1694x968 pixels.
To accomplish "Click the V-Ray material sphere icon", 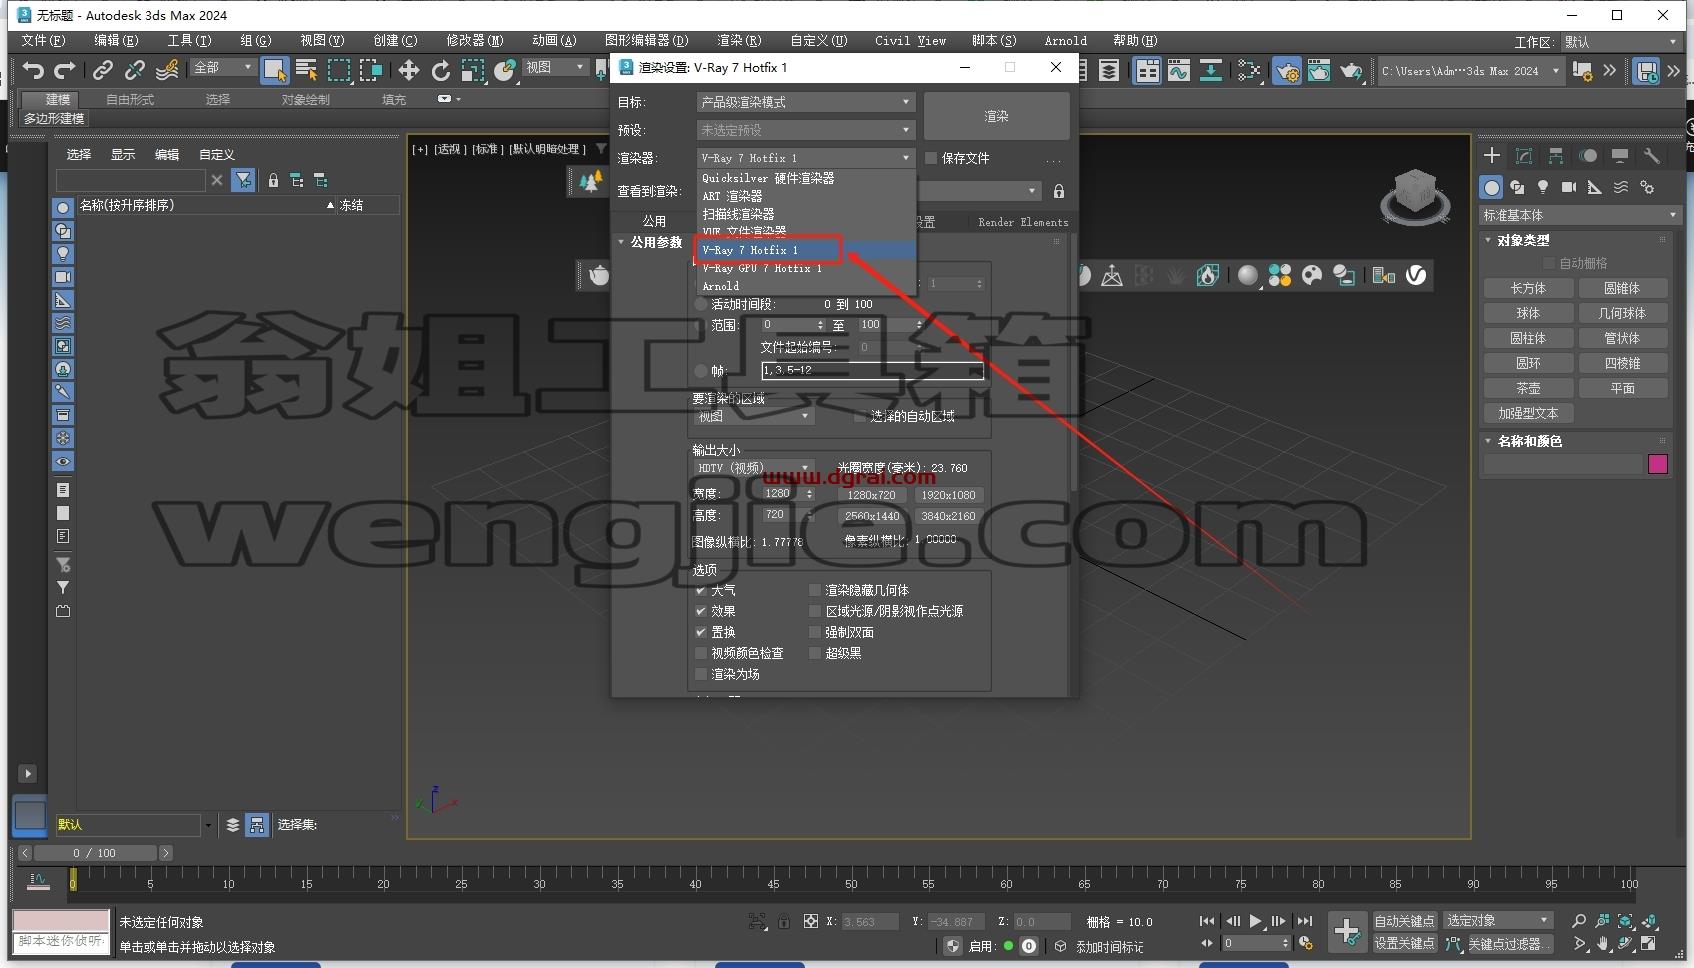I will click(x=1248, y=275).
